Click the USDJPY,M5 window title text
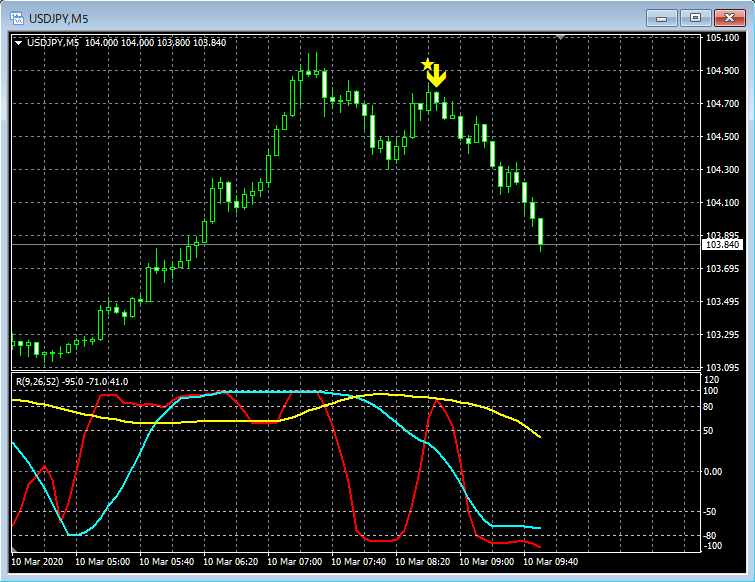The image size is (755, 582). pyautogui.click(x=58, y=19)
